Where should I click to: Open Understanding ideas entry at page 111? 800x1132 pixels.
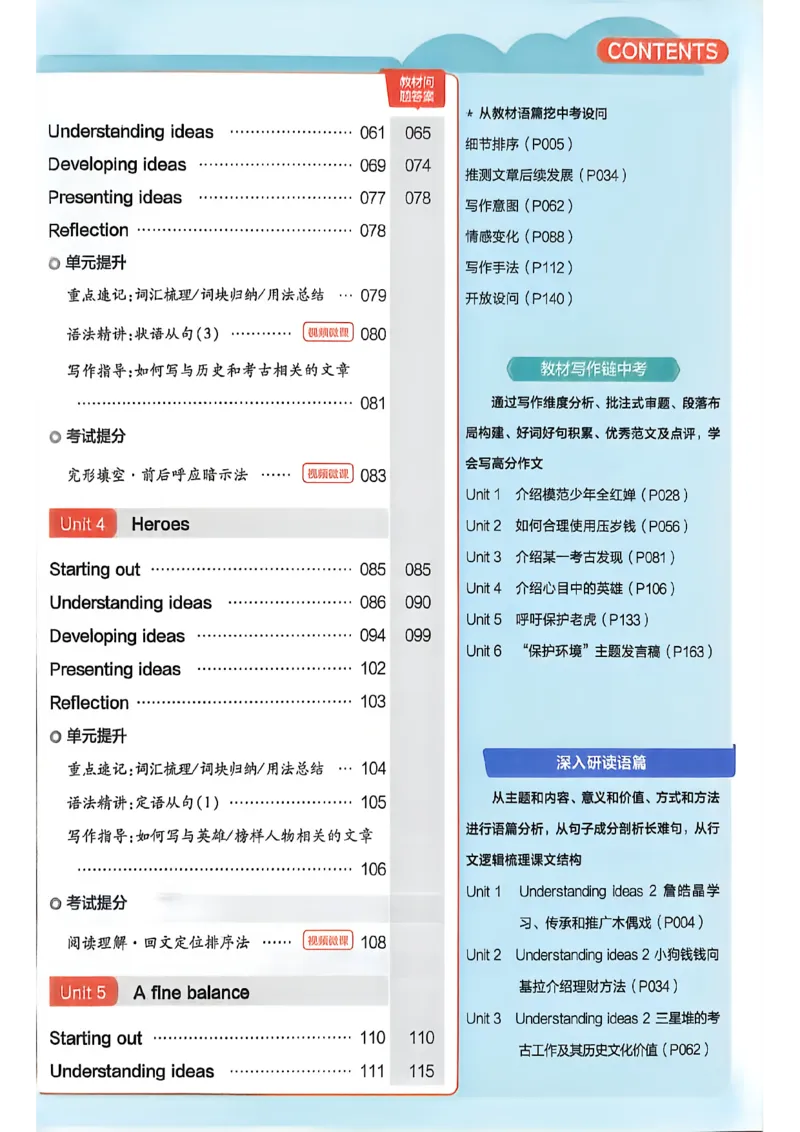click(x=217, y=1071)
